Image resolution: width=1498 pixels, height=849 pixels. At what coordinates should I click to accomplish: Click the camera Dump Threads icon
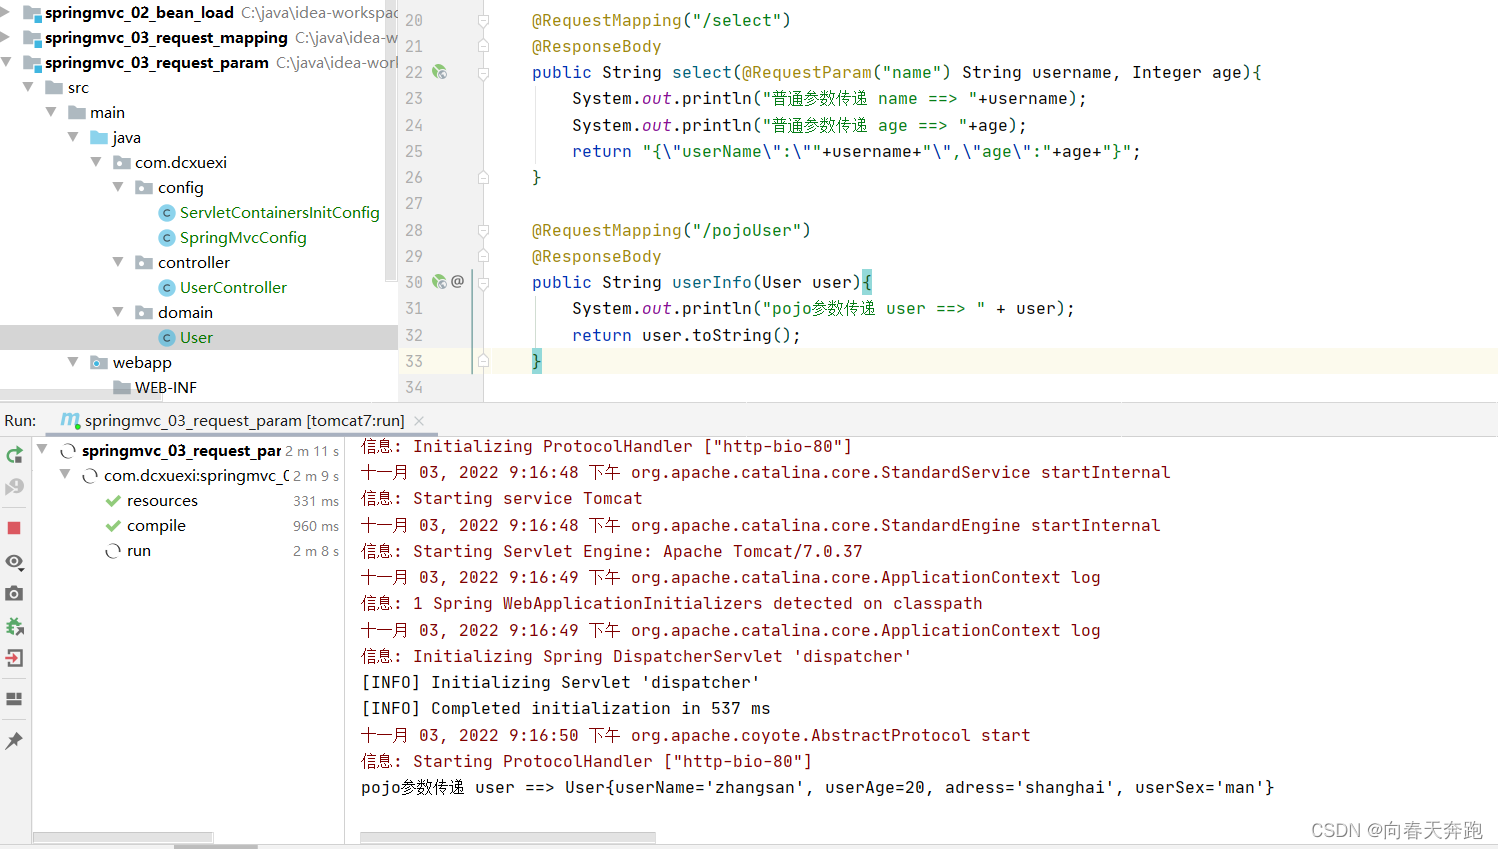click(x=14, y=593)
